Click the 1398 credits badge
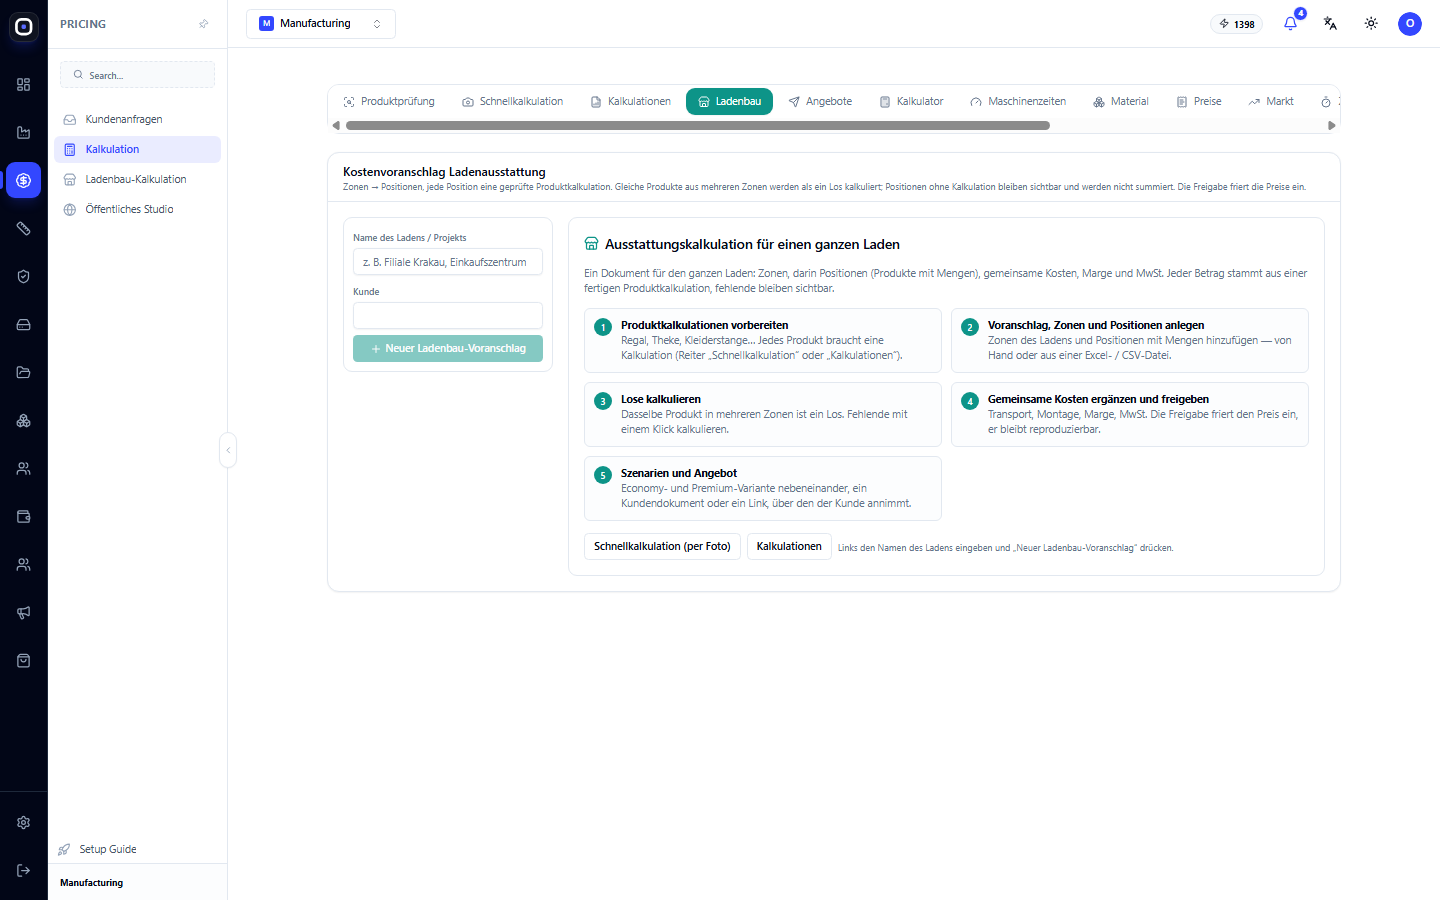This screenshot has width=1440, height=900. pos(1237,24)
